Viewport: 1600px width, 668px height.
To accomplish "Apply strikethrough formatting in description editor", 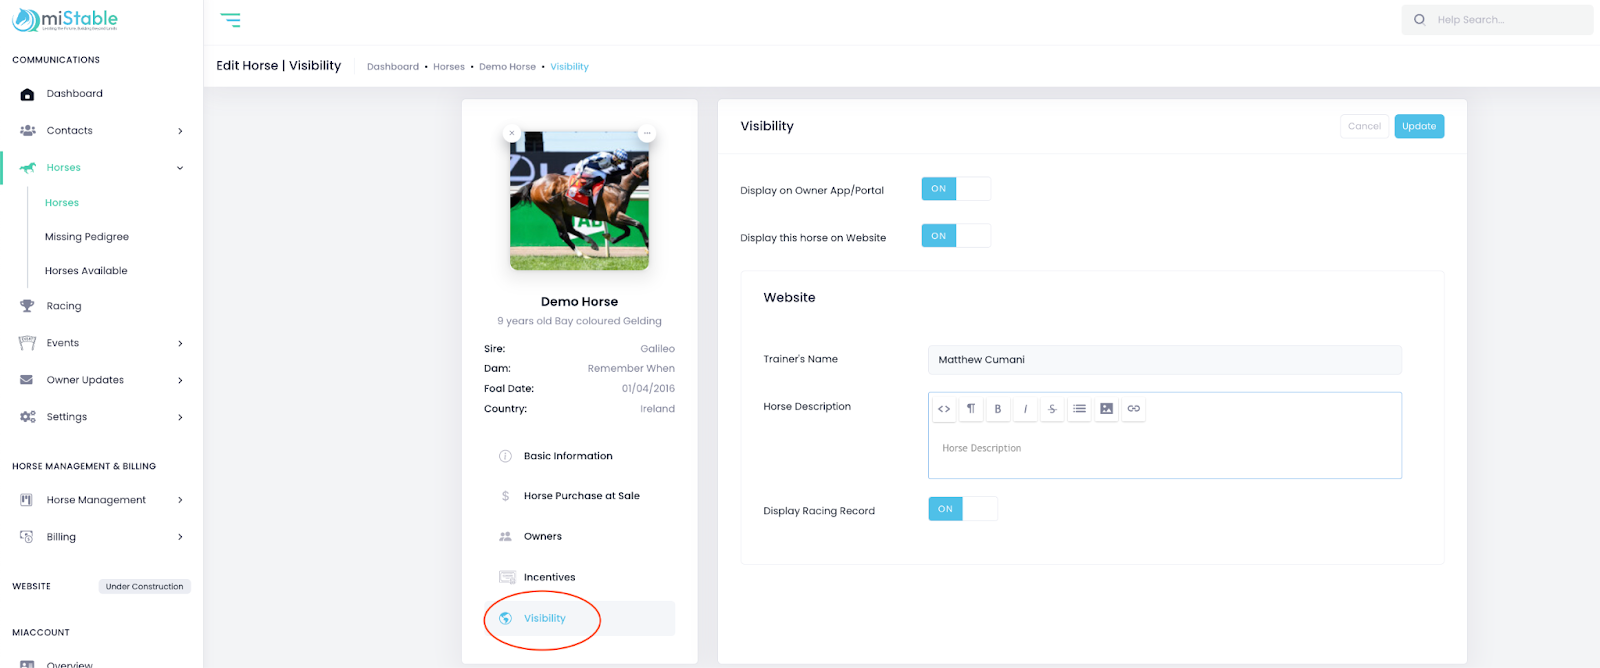I will click(x=1052, y=409).
